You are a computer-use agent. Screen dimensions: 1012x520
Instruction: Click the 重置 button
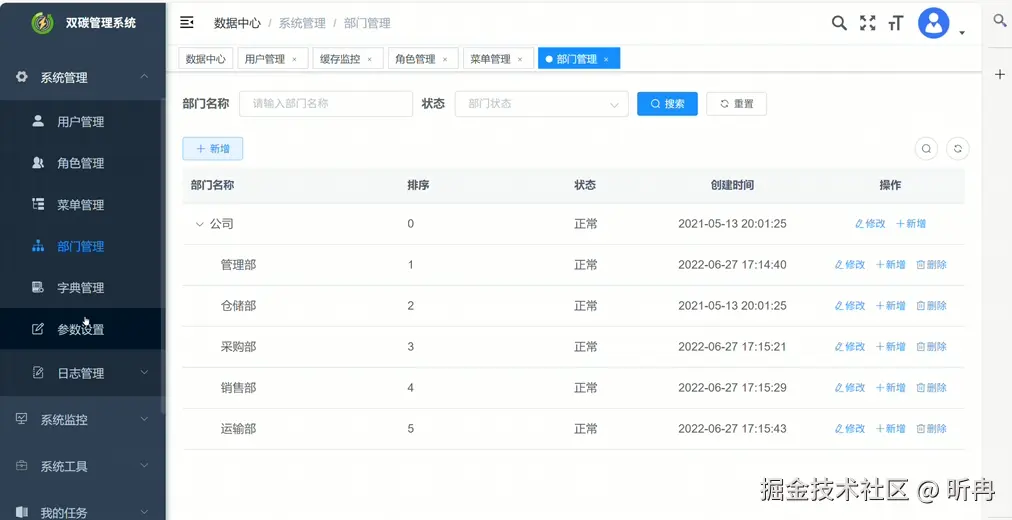[736, 103]
